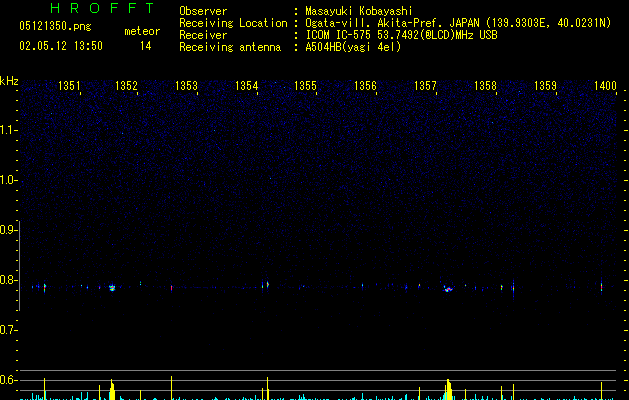Select the meteor count value 14
Viewport: 629px width, 400px height.
(x=146, y=46)
